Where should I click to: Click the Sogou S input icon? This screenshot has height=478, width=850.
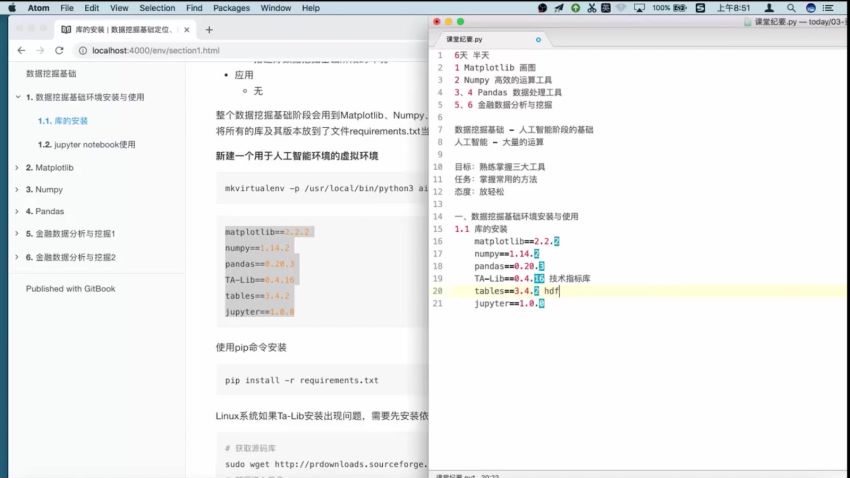tap(700, 8)
